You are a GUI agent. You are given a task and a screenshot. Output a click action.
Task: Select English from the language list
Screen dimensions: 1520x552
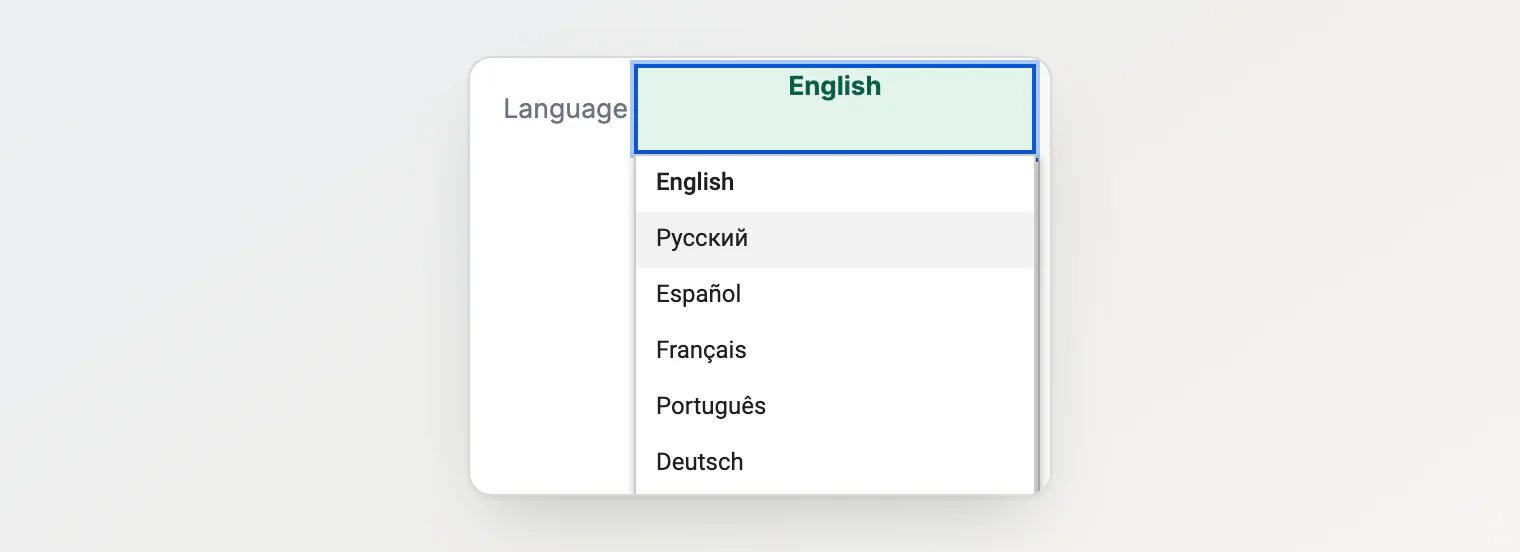point(835,183)
